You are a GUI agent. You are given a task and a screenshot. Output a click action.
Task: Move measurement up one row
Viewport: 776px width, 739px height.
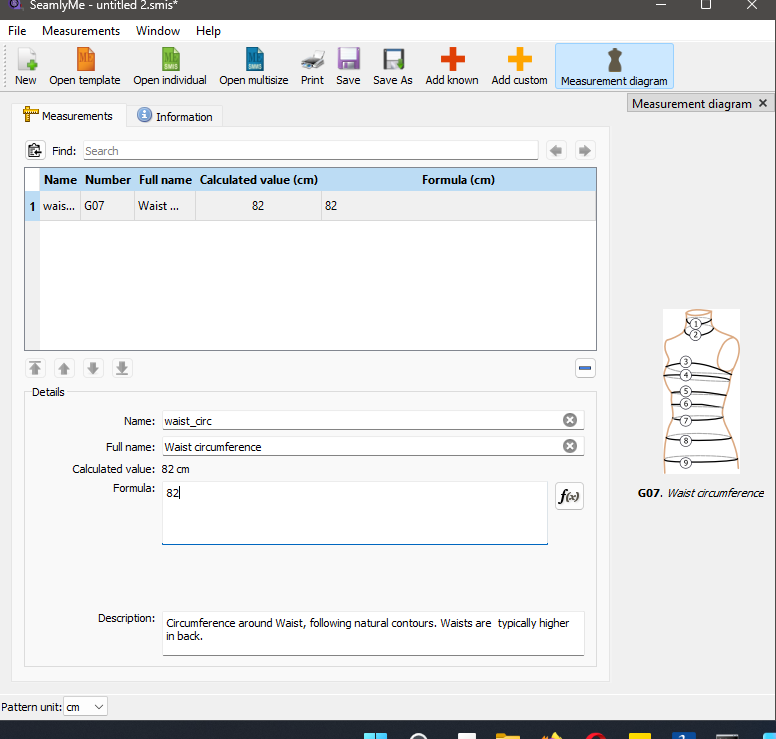click(64, 368)
